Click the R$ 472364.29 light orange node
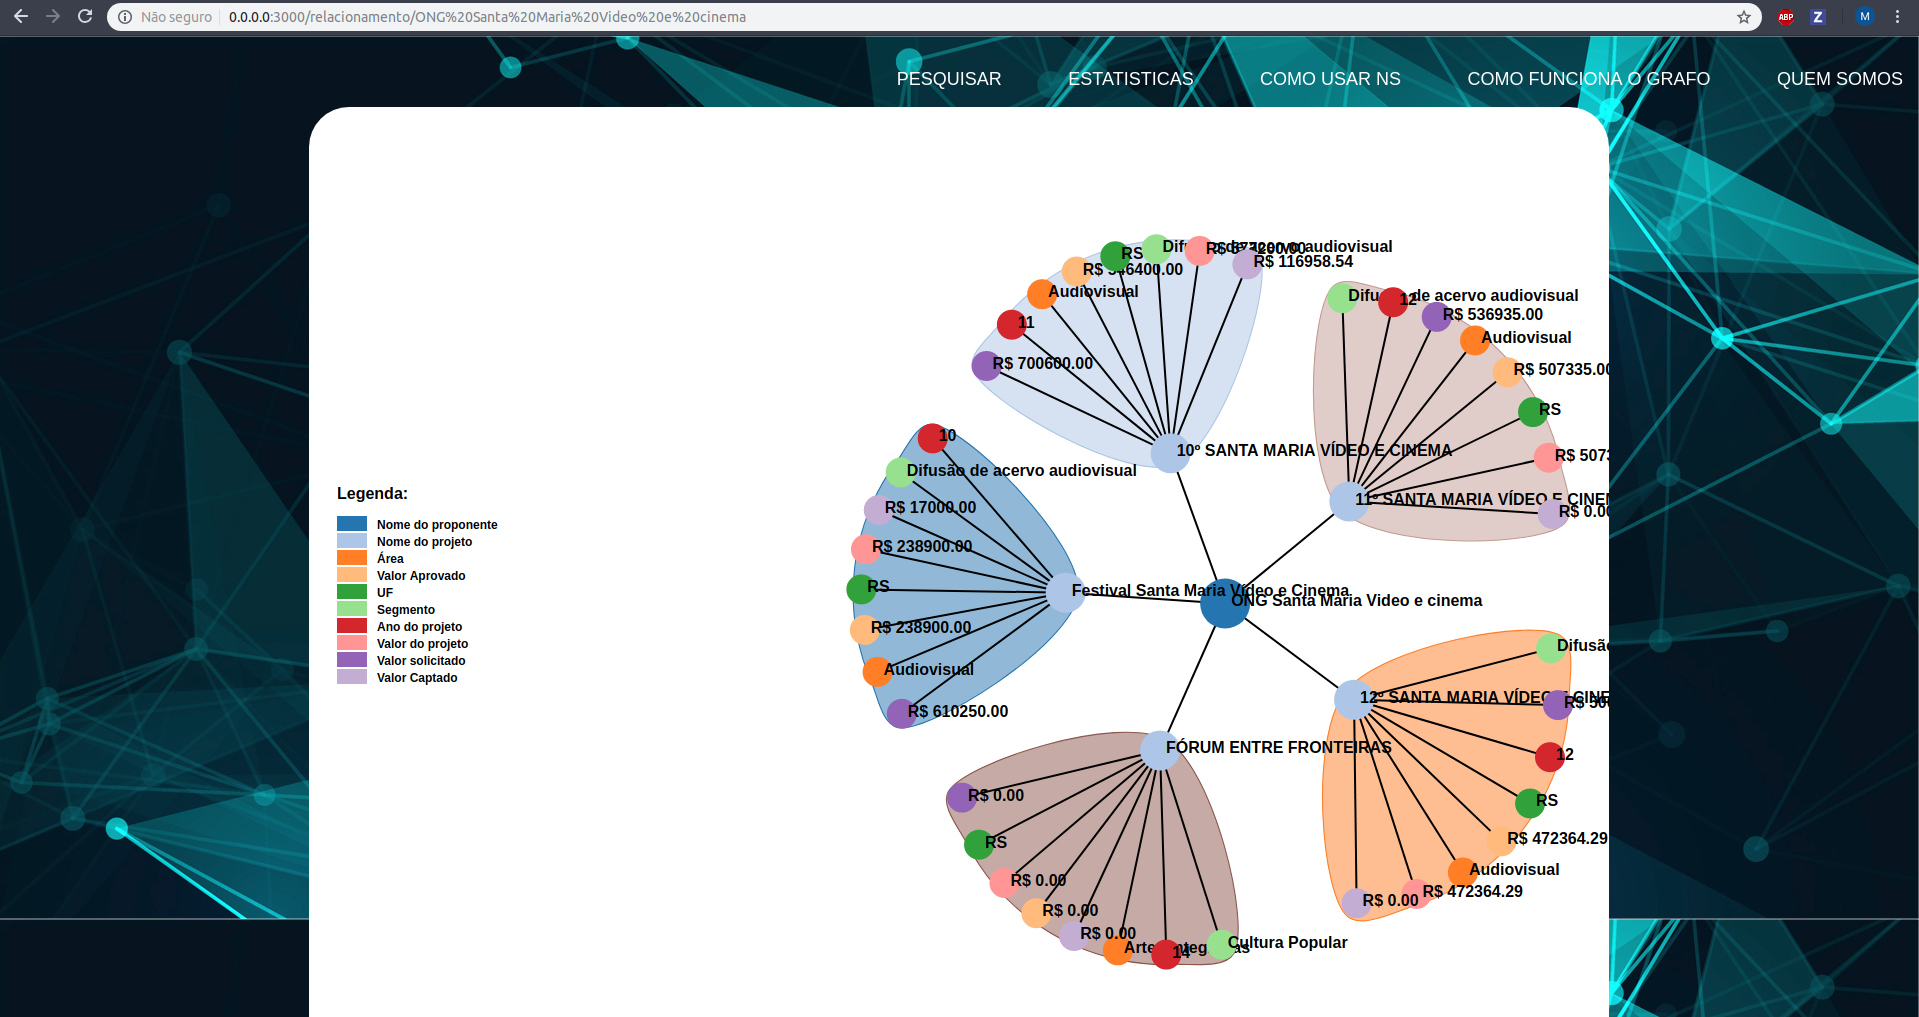Viewport: 1919px width, 1017px height. click(x=1500, y=841)
